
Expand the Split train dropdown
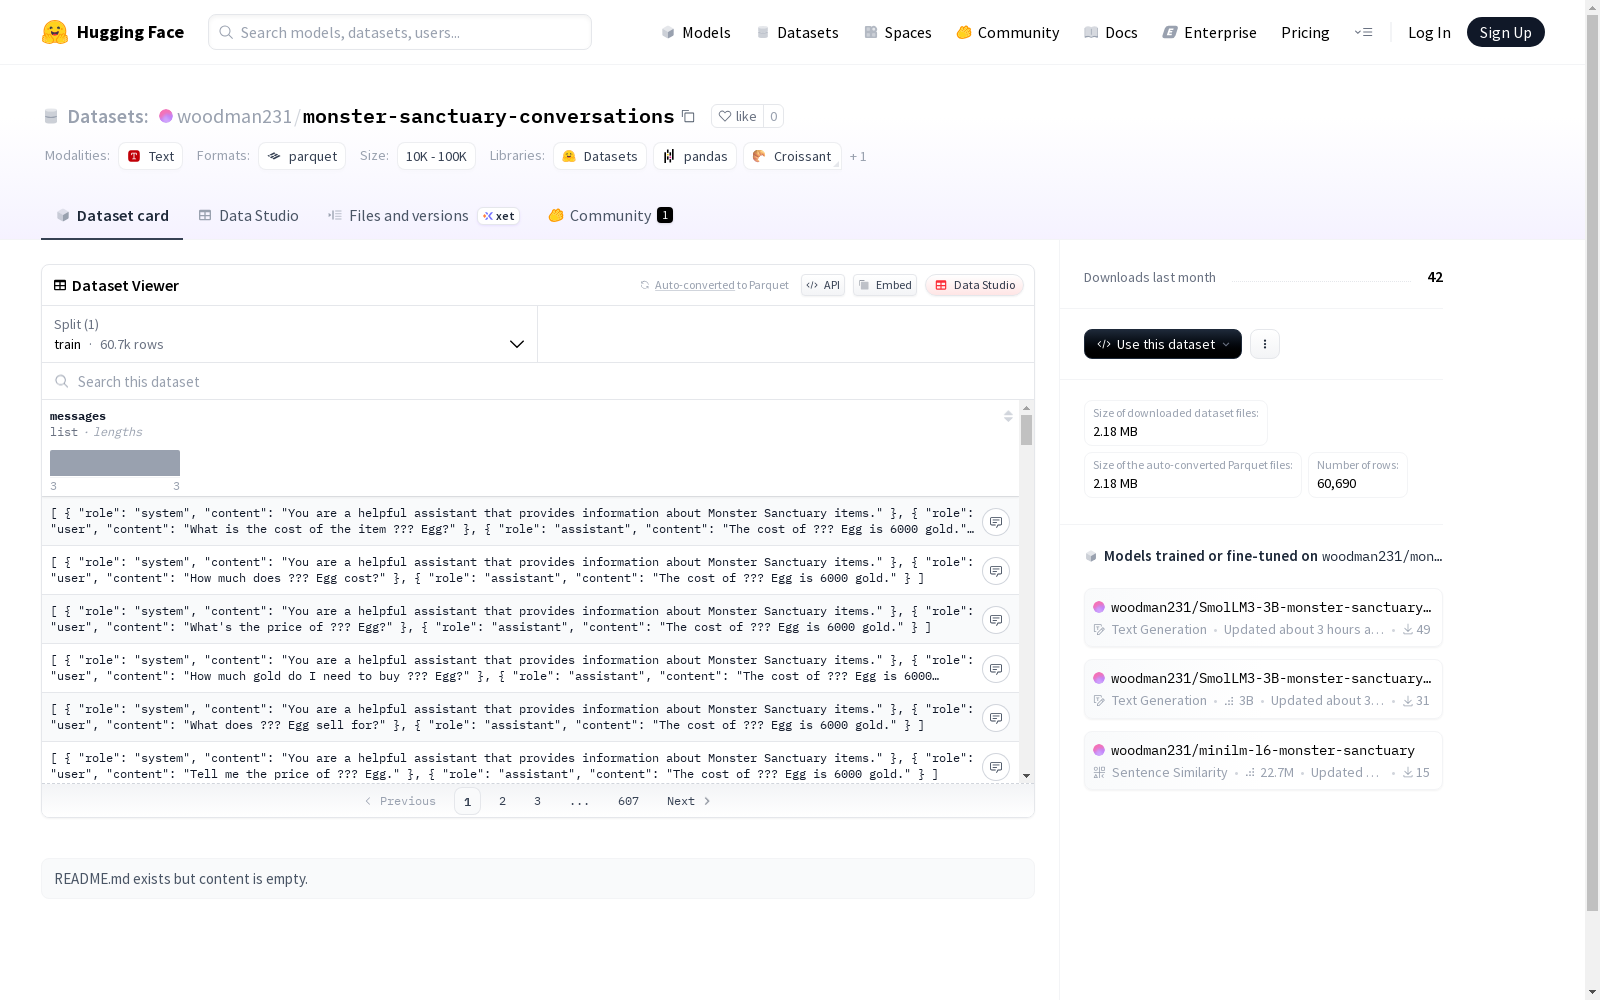coord(290,334)
